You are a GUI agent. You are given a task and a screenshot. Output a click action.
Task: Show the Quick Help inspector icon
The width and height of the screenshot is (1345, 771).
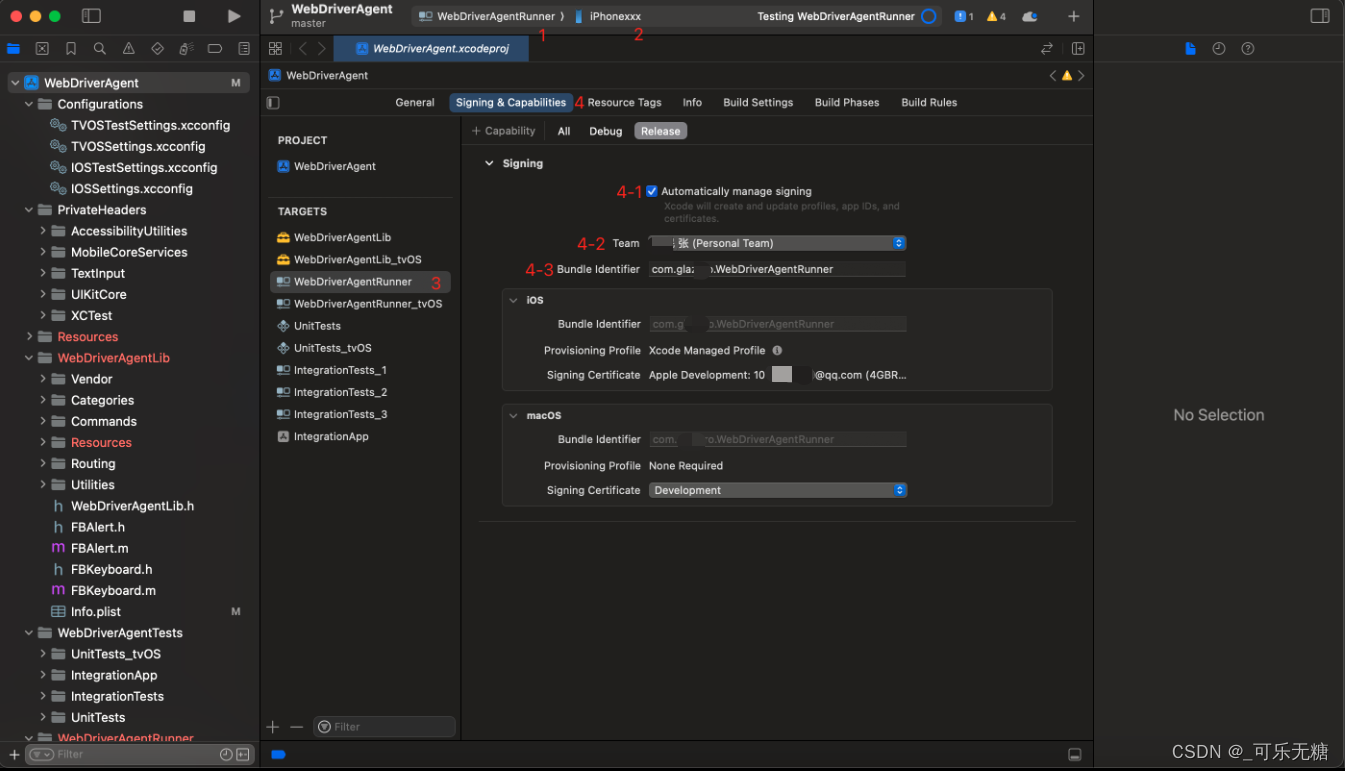click(1247, 48)
